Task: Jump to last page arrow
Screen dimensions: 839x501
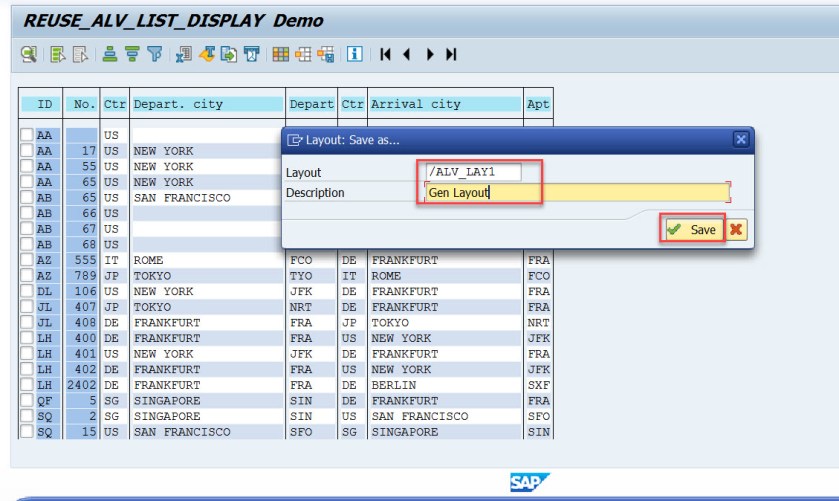Action: (x=451, y=54)
